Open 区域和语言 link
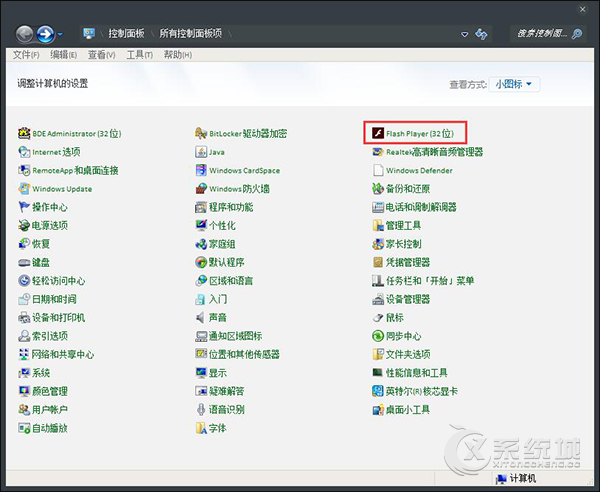600x492 pixels. click(231, 281)
